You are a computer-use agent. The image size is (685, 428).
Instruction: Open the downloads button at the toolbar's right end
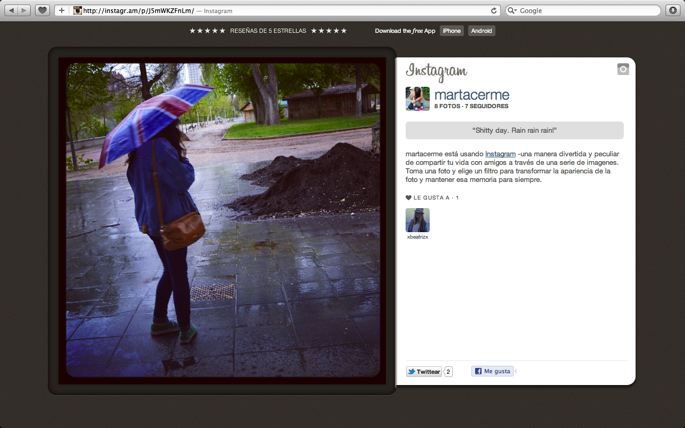(x=673, y=10)
